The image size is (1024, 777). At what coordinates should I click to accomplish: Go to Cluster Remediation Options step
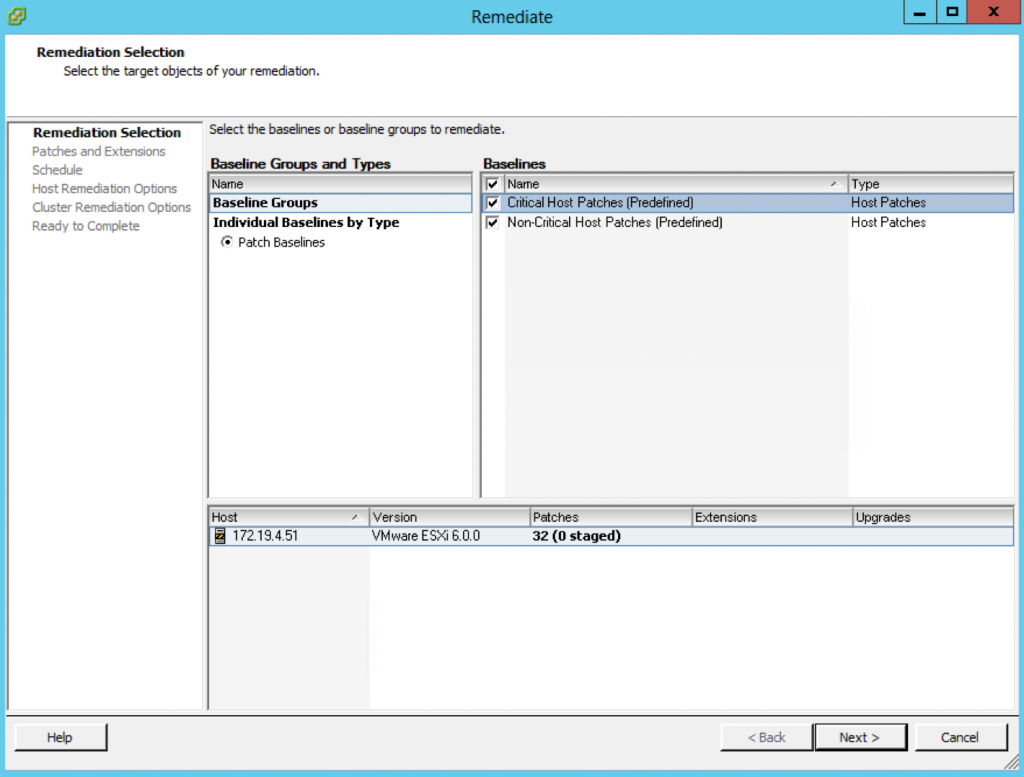(x=112, y=207)
